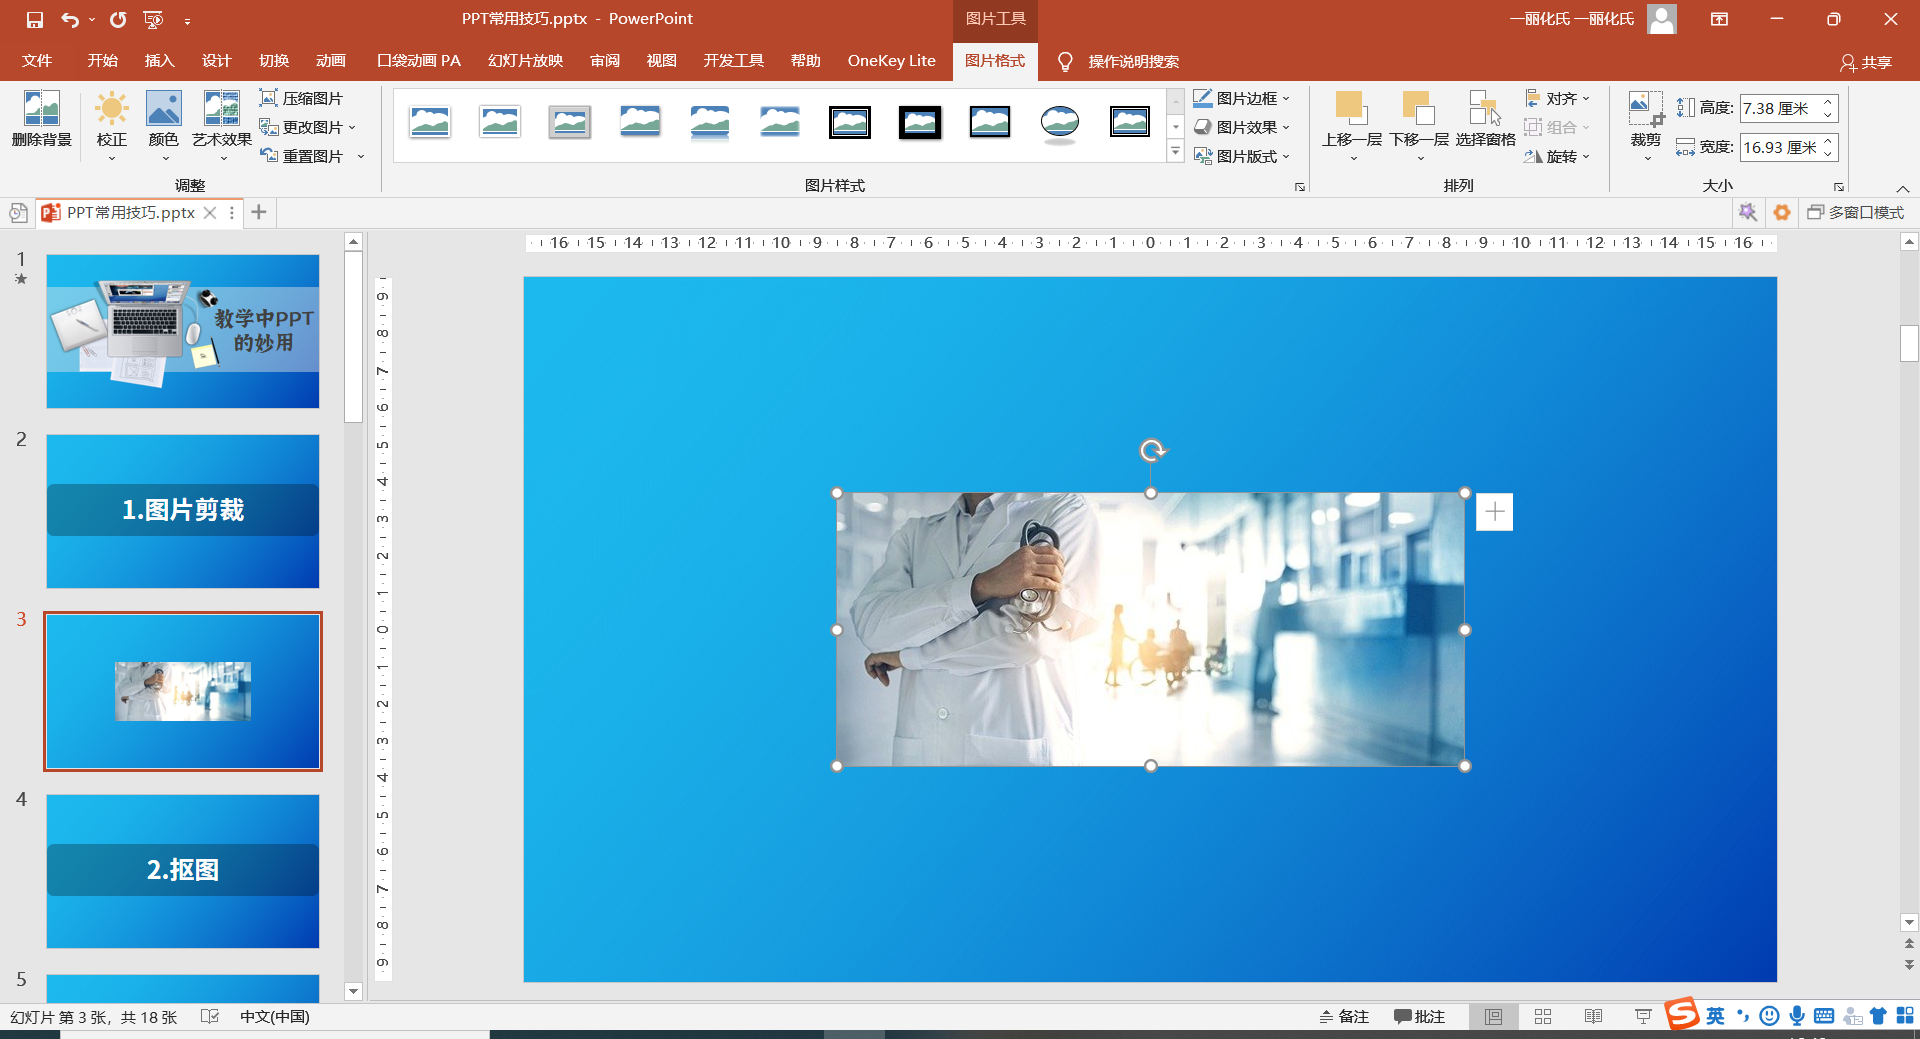Apply the first picture style thumbnail

pyautogui.click(x=430, y=122)
